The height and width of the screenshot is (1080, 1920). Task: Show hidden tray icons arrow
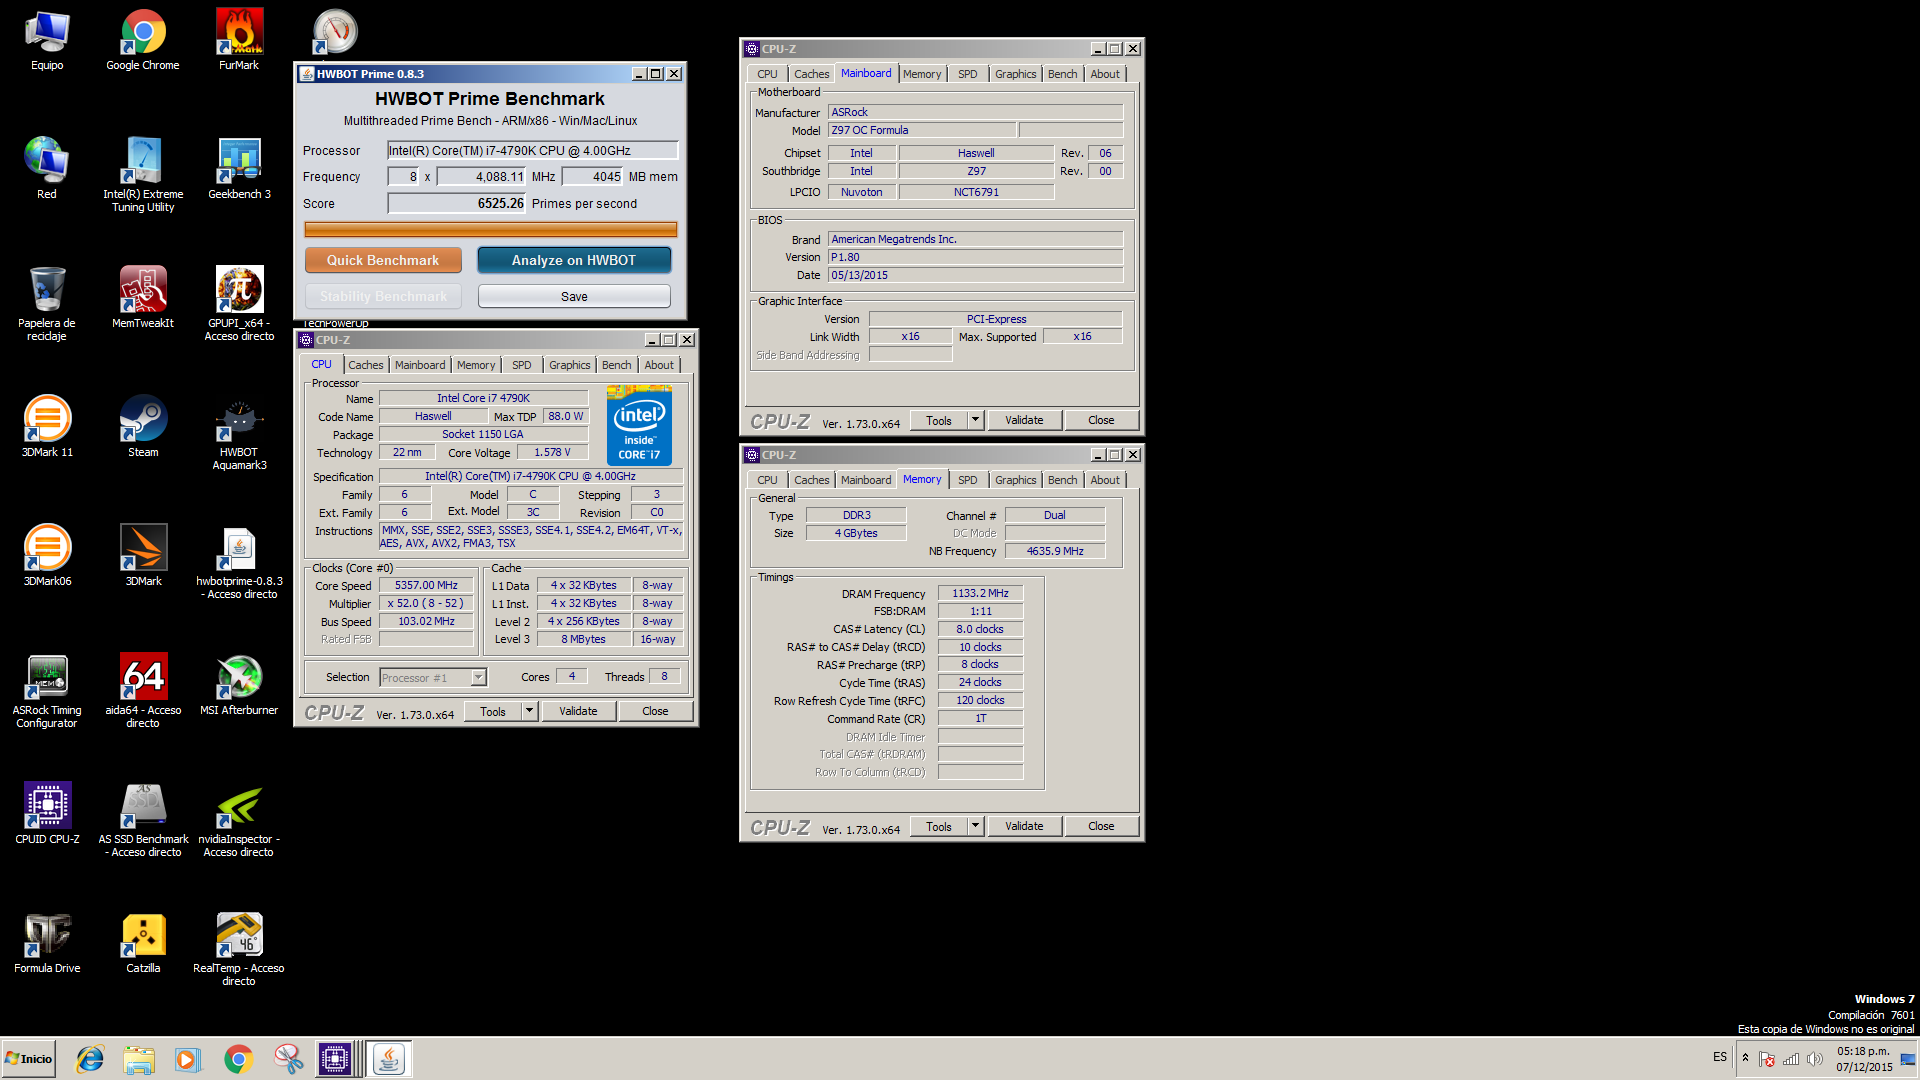click(1745, 1058)
